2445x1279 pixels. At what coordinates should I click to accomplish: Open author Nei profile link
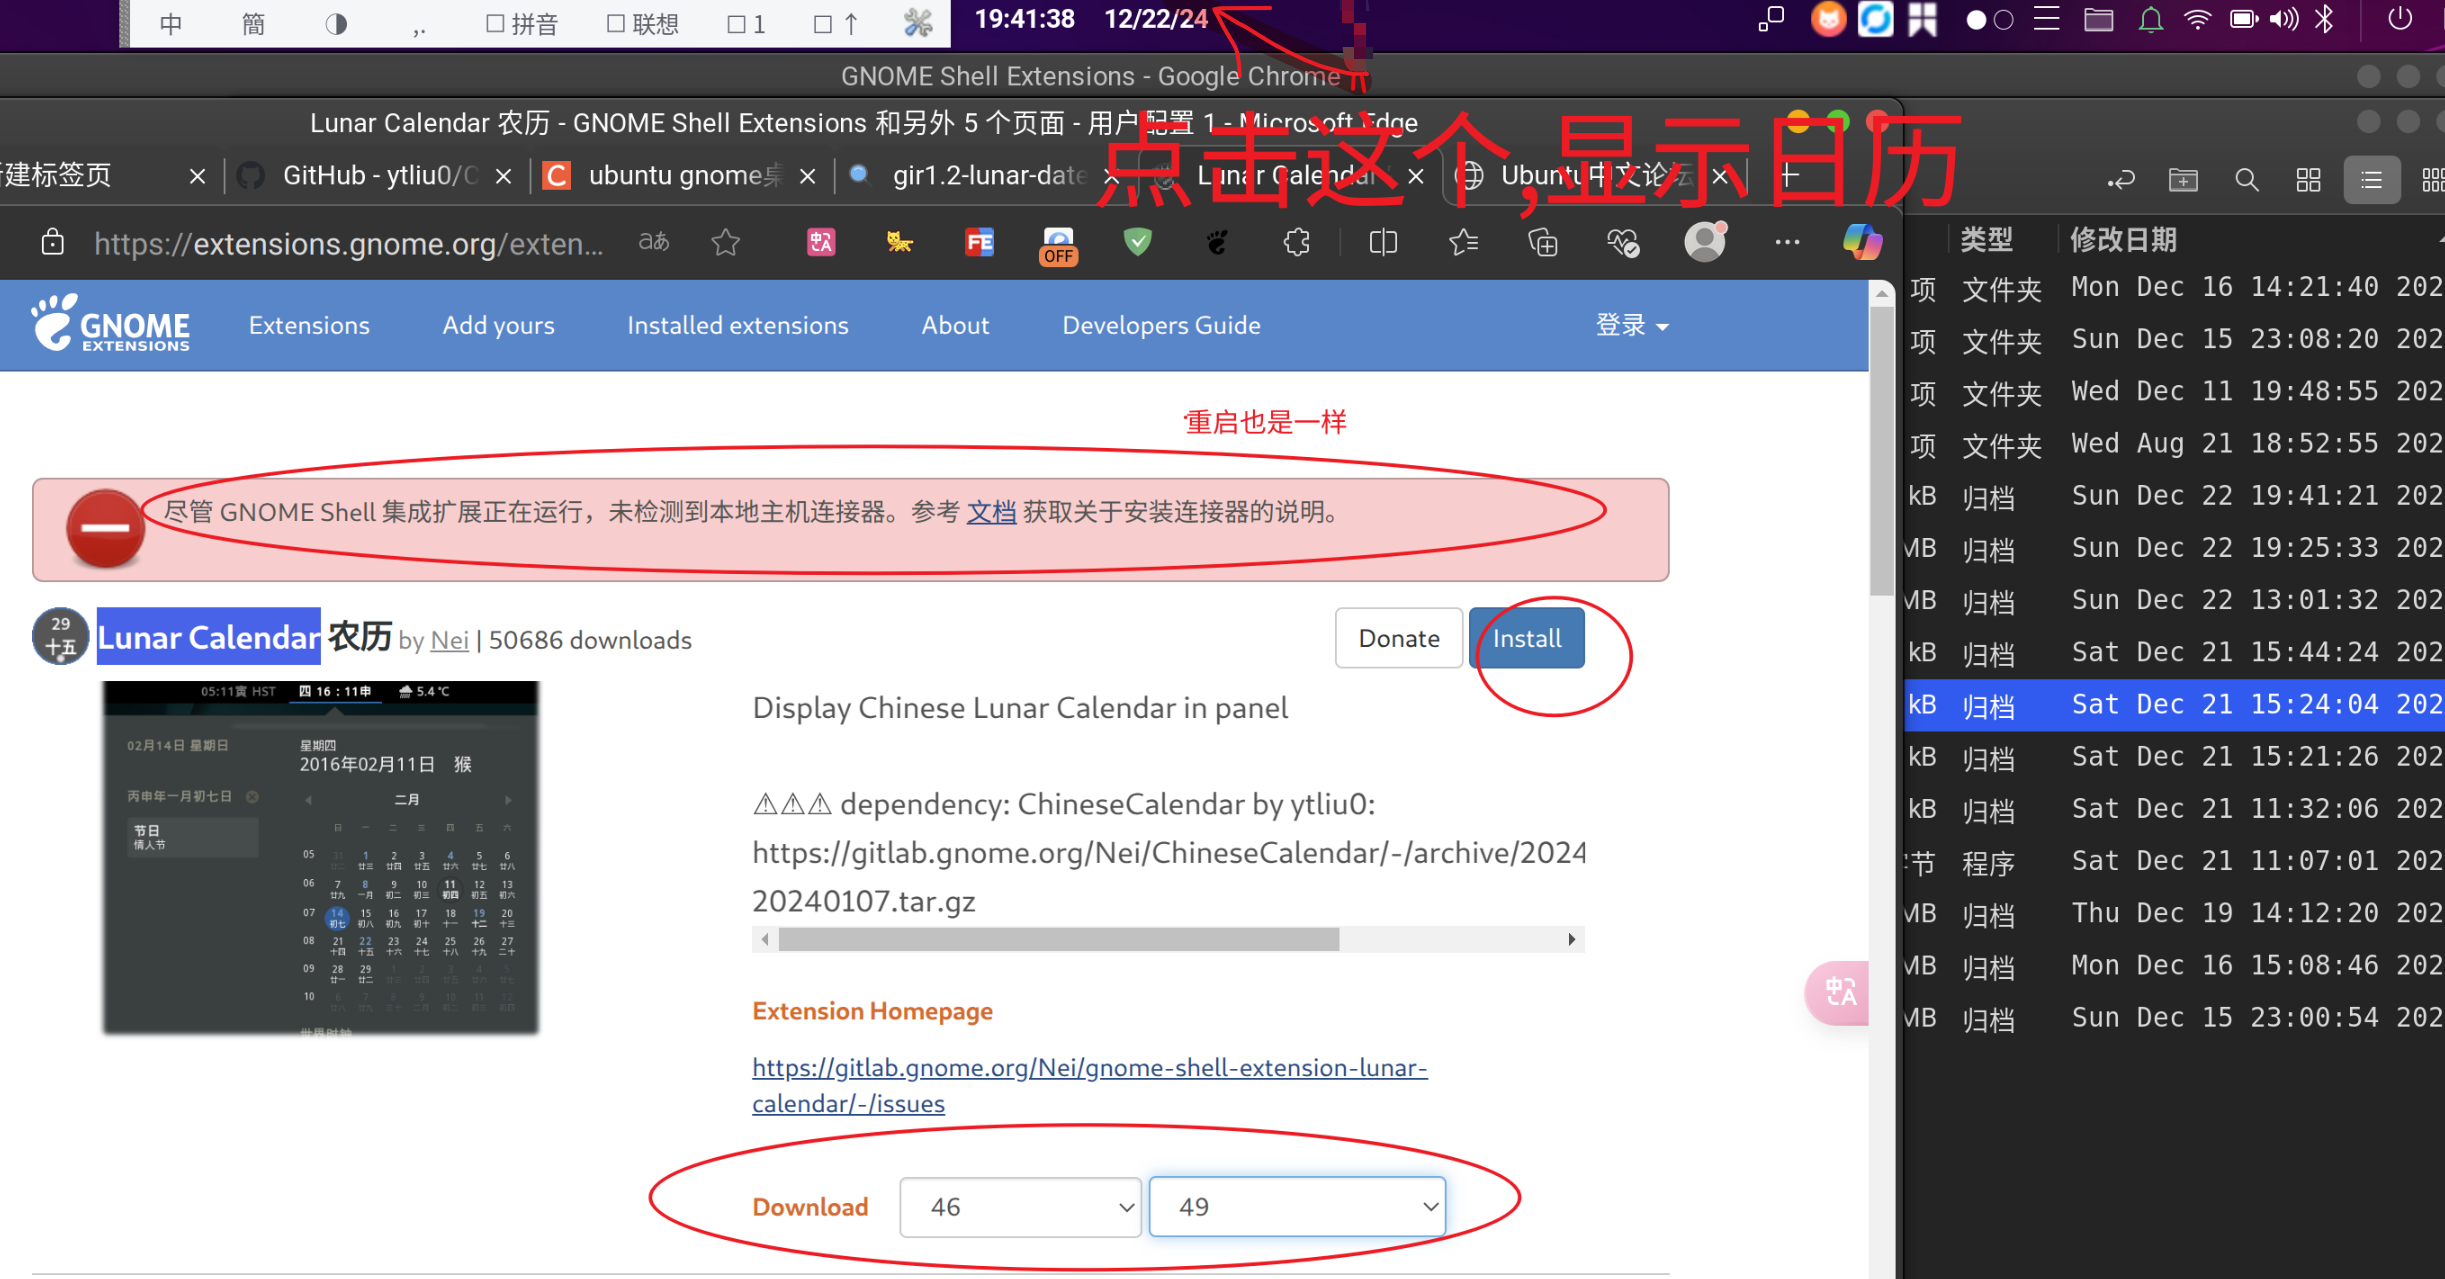[x=449, y=640]
